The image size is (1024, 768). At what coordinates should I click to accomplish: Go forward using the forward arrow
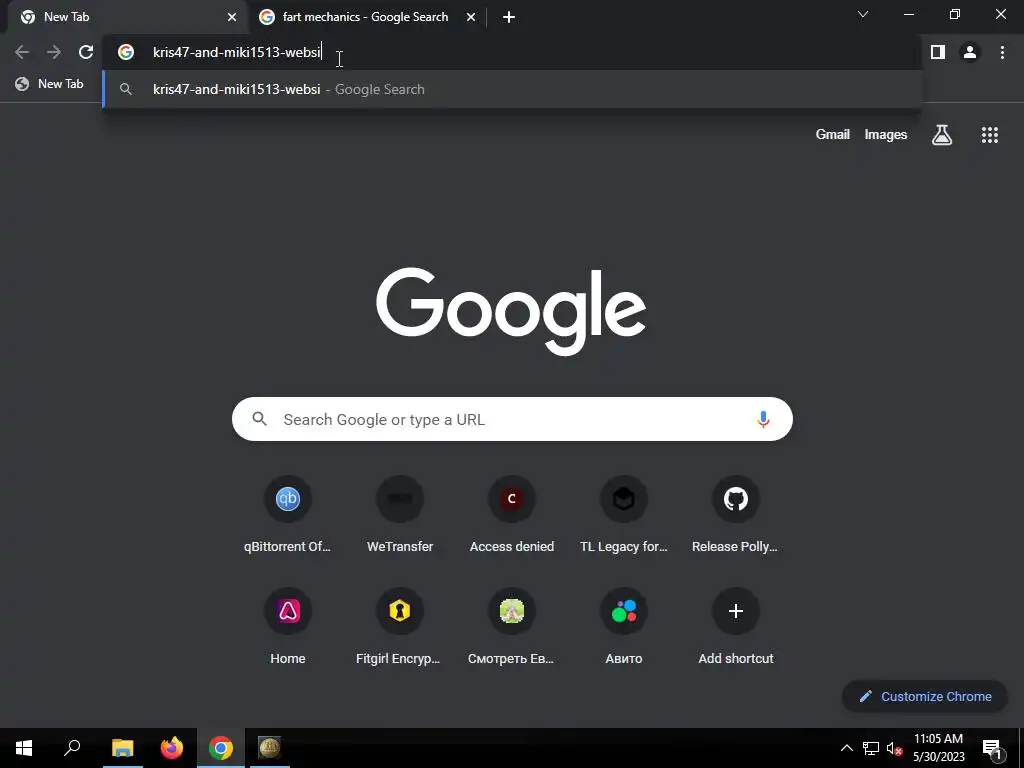coord(54,52)
